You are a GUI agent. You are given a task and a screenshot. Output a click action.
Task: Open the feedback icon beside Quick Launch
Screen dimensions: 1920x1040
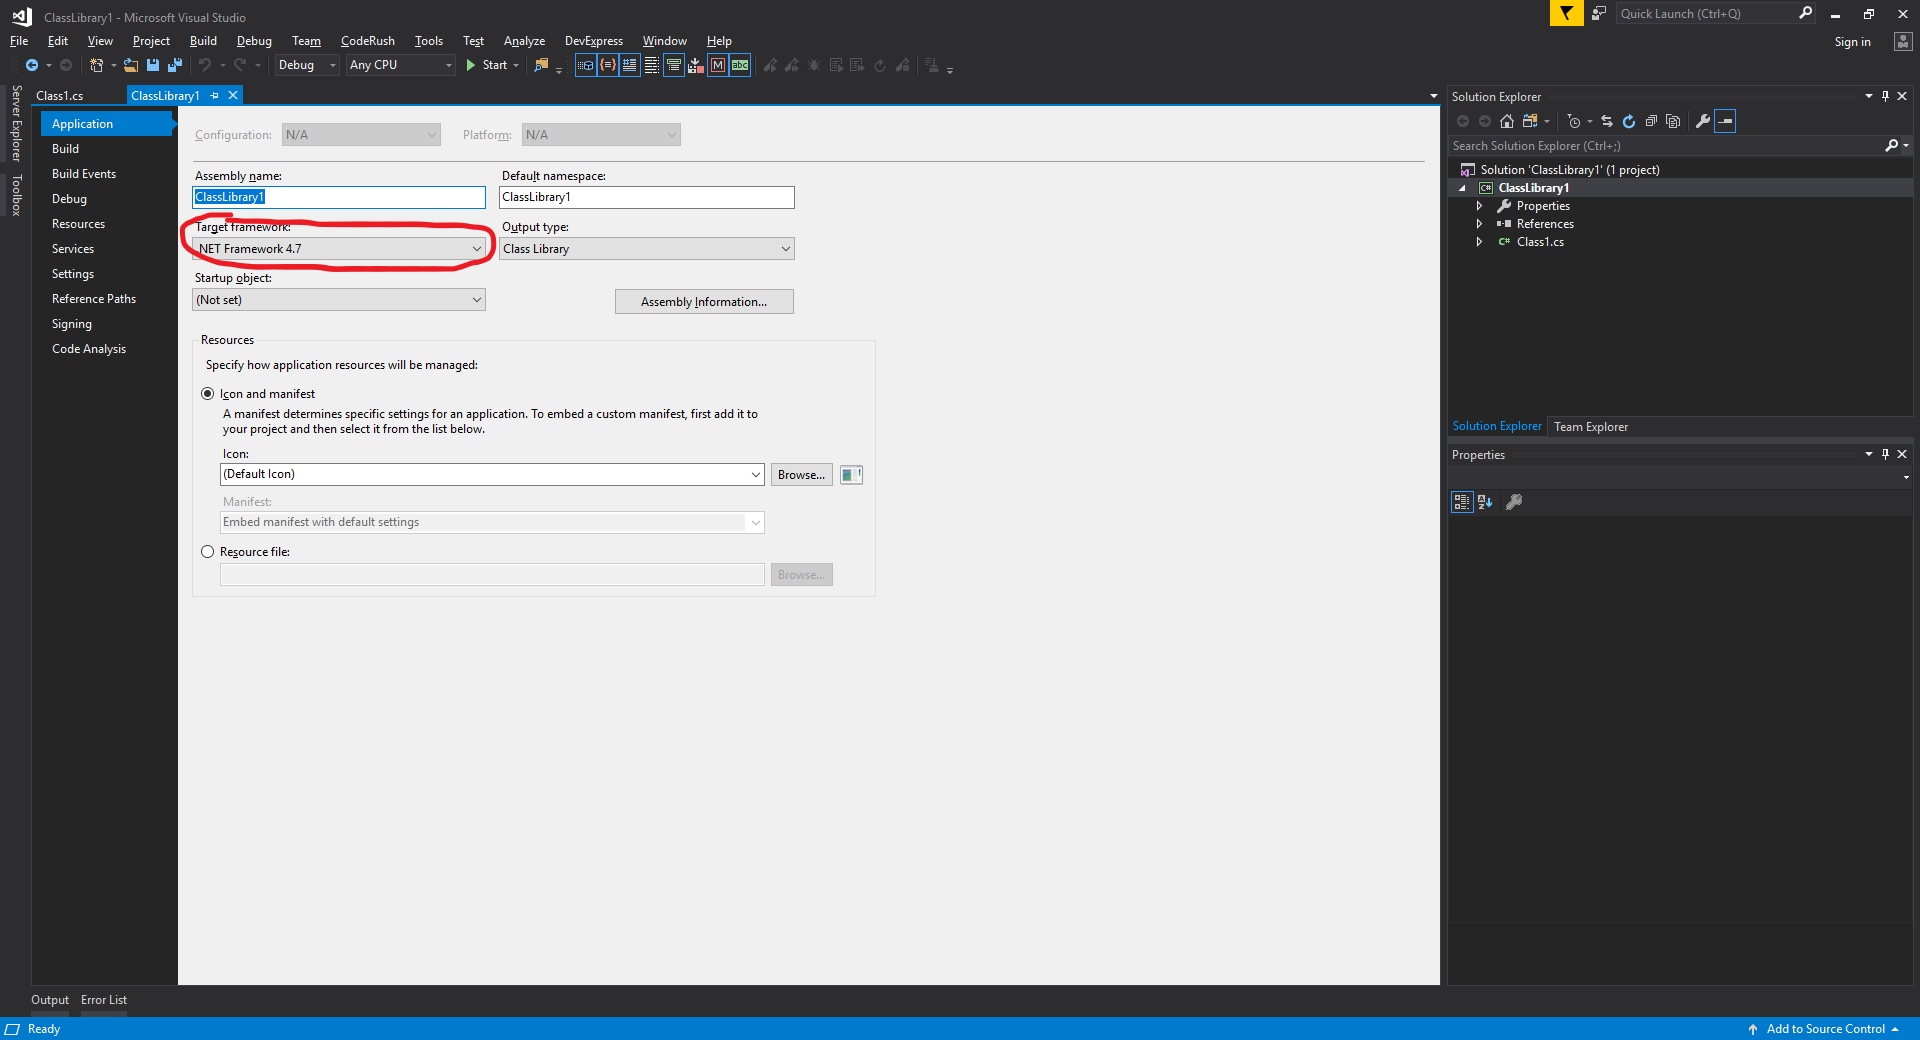tap(1599, 13)
